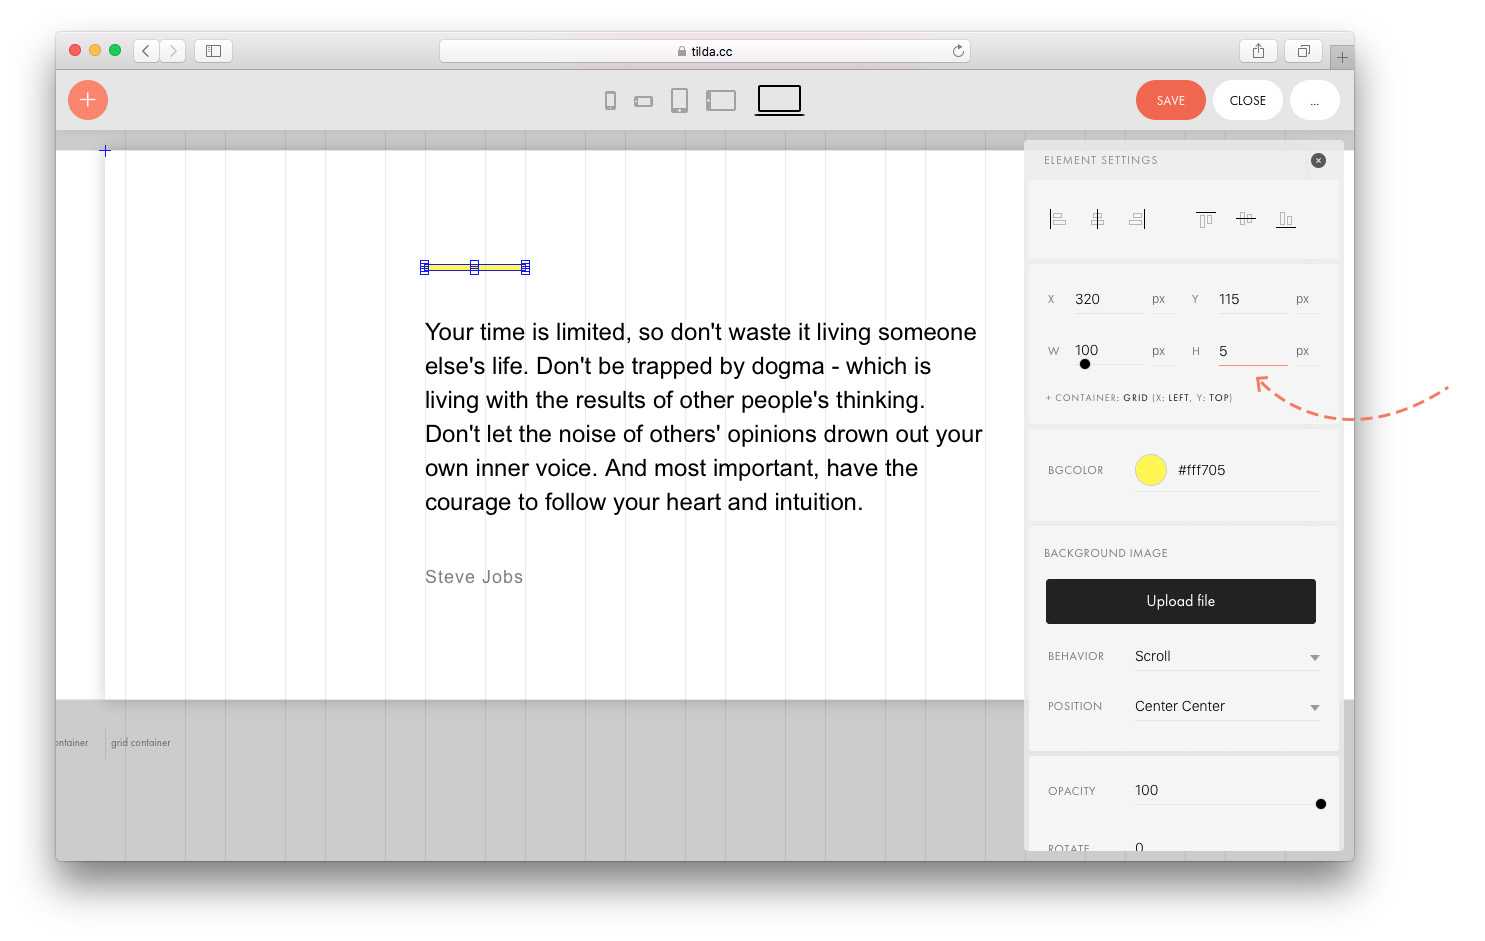Switch to tablet landscape preview

[721, 100]
